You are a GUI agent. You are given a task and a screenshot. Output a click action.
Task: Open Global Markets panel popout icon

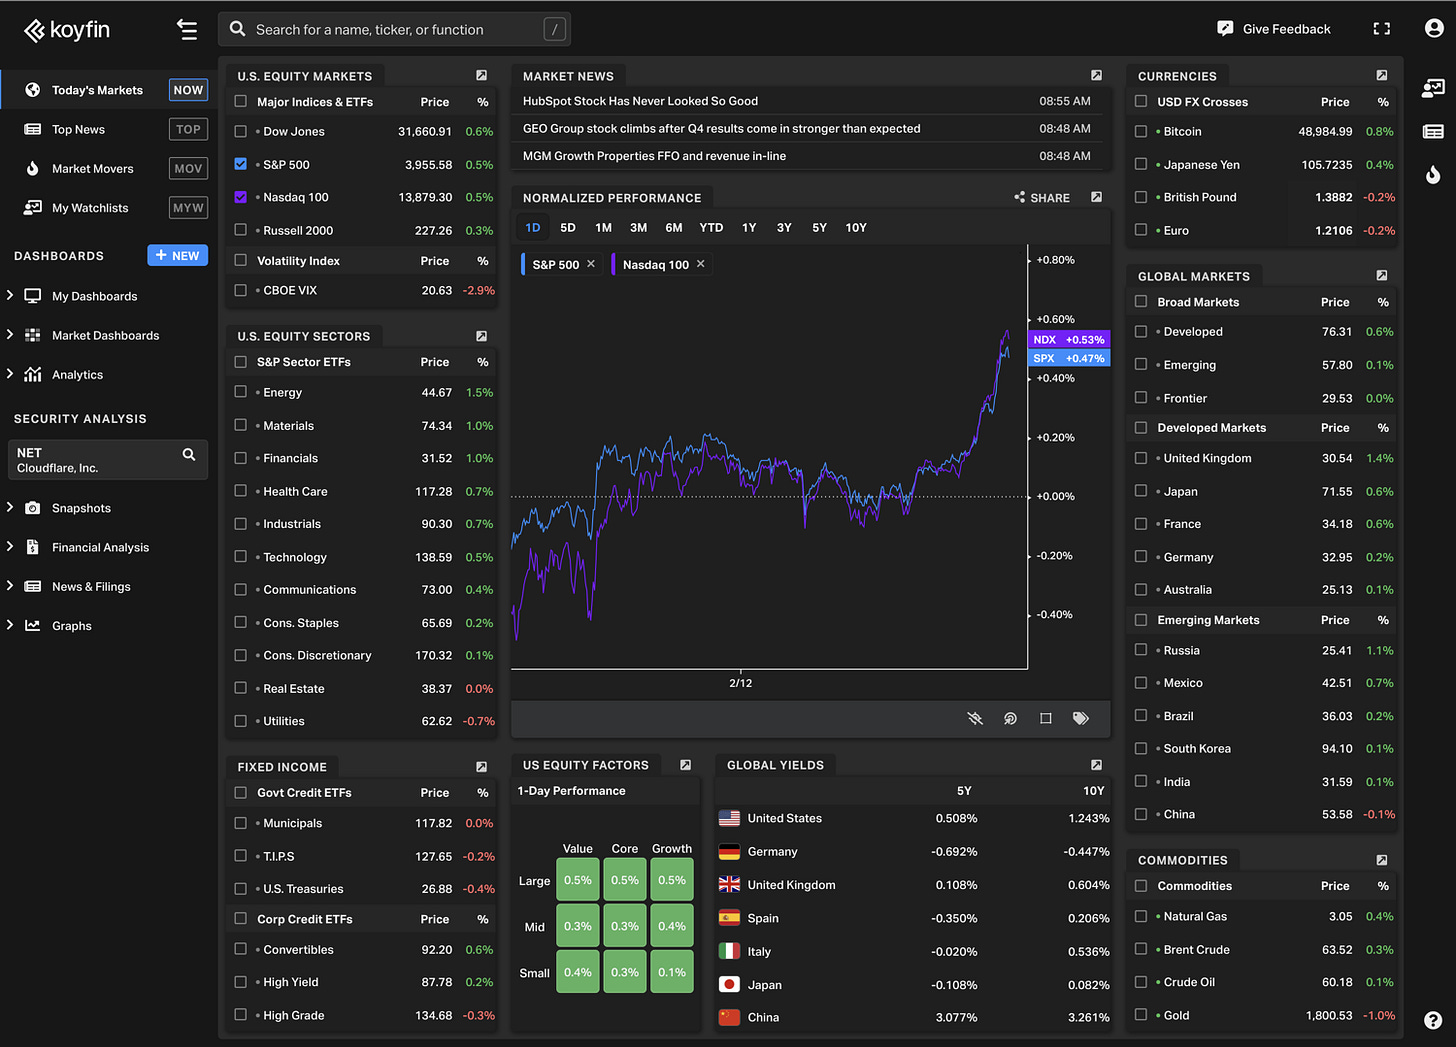(x=1382, y=276)
